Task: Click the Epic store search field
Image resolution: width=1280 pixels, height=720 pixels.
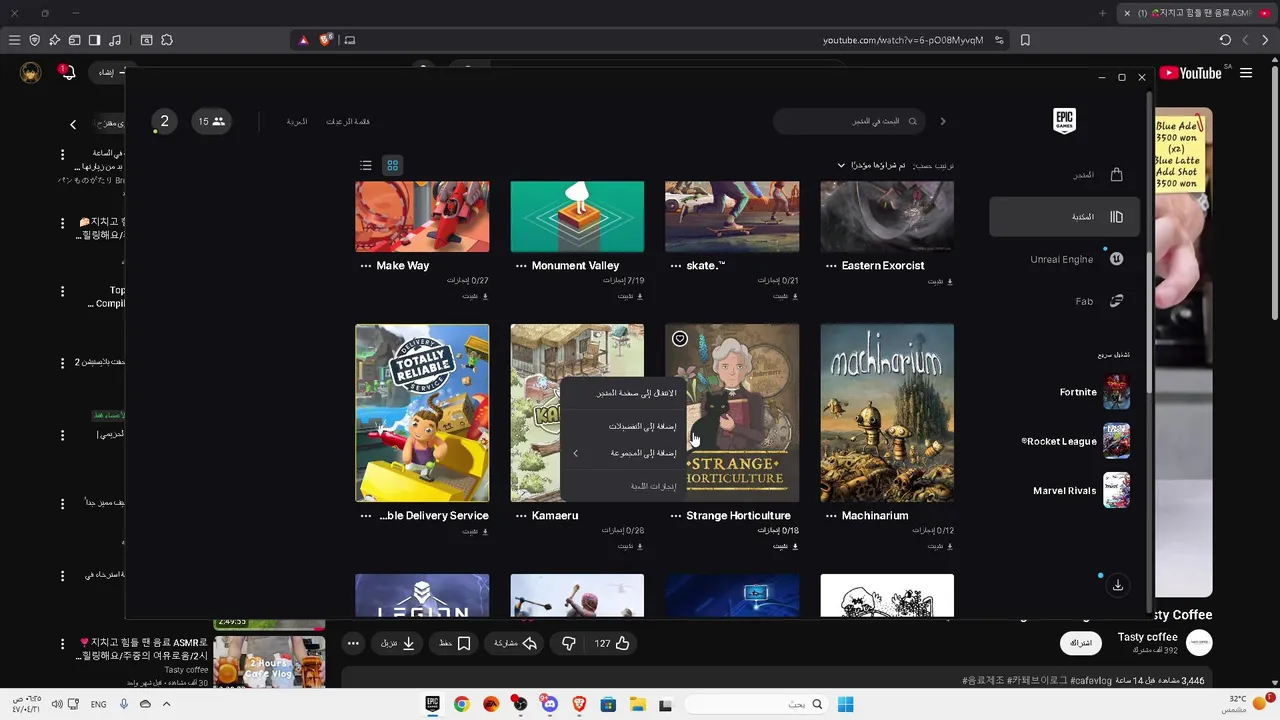Action: click(x=849, y=121)
